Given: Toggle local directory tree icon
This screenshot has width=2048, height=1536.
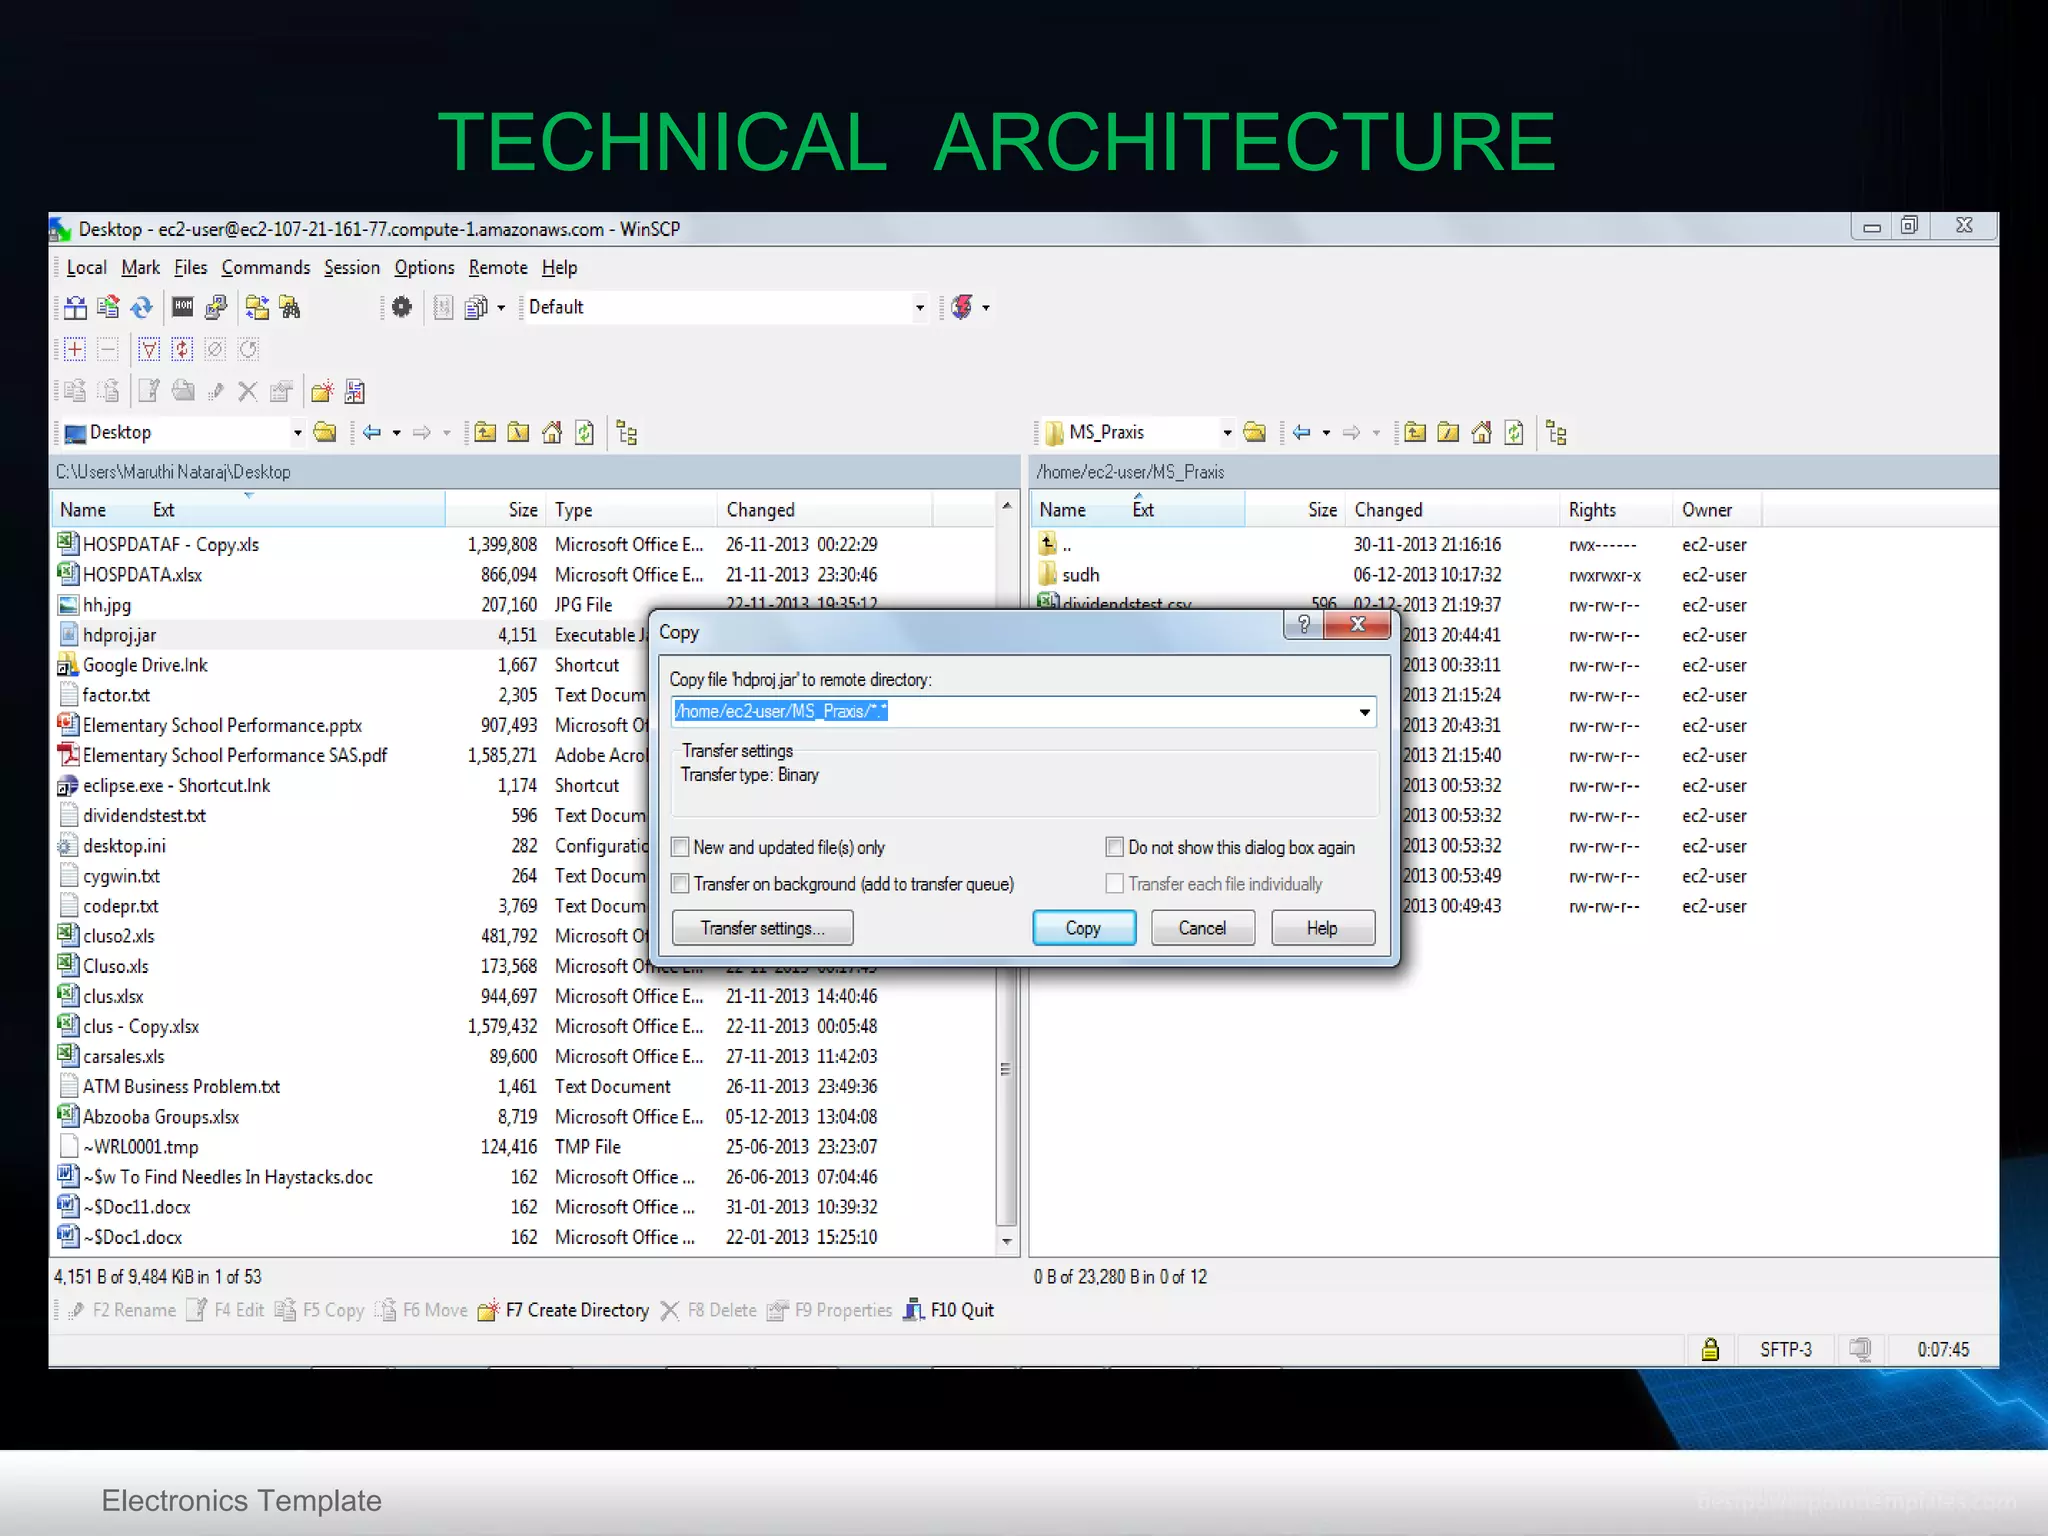Looking at the screenshot, I should [x=627, y=433].
